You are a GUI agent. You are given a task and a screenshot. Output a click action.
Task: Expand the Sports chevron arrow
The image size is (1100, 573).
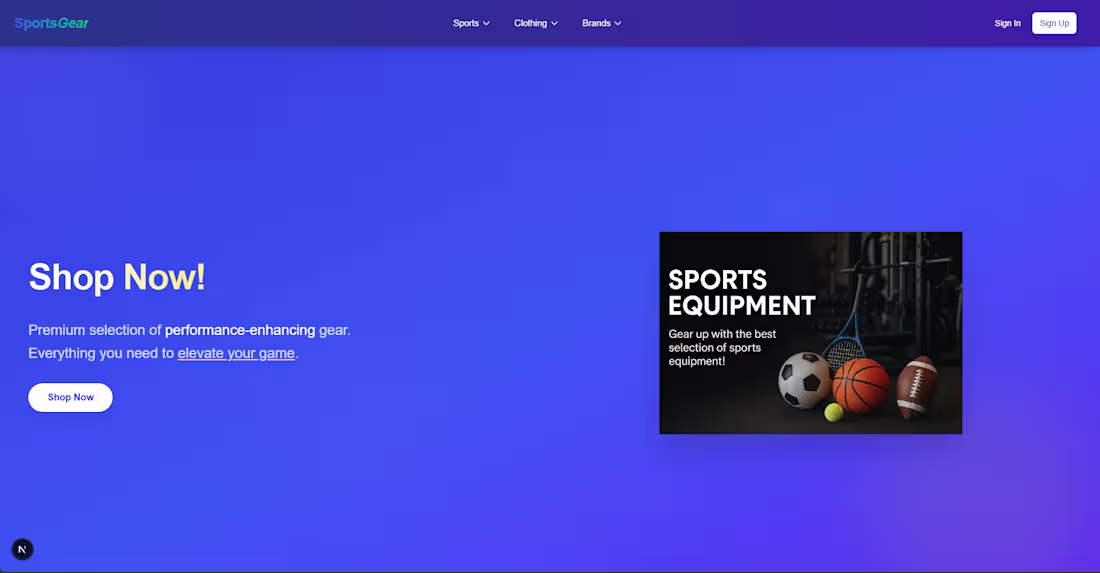pos(486,24)
